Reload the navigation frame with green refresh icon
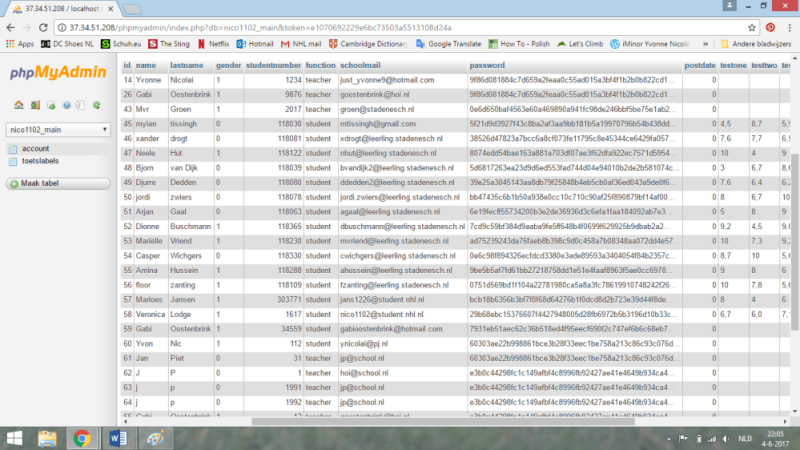The height and width of the screenshot is (450, 800). click(96, 105)
